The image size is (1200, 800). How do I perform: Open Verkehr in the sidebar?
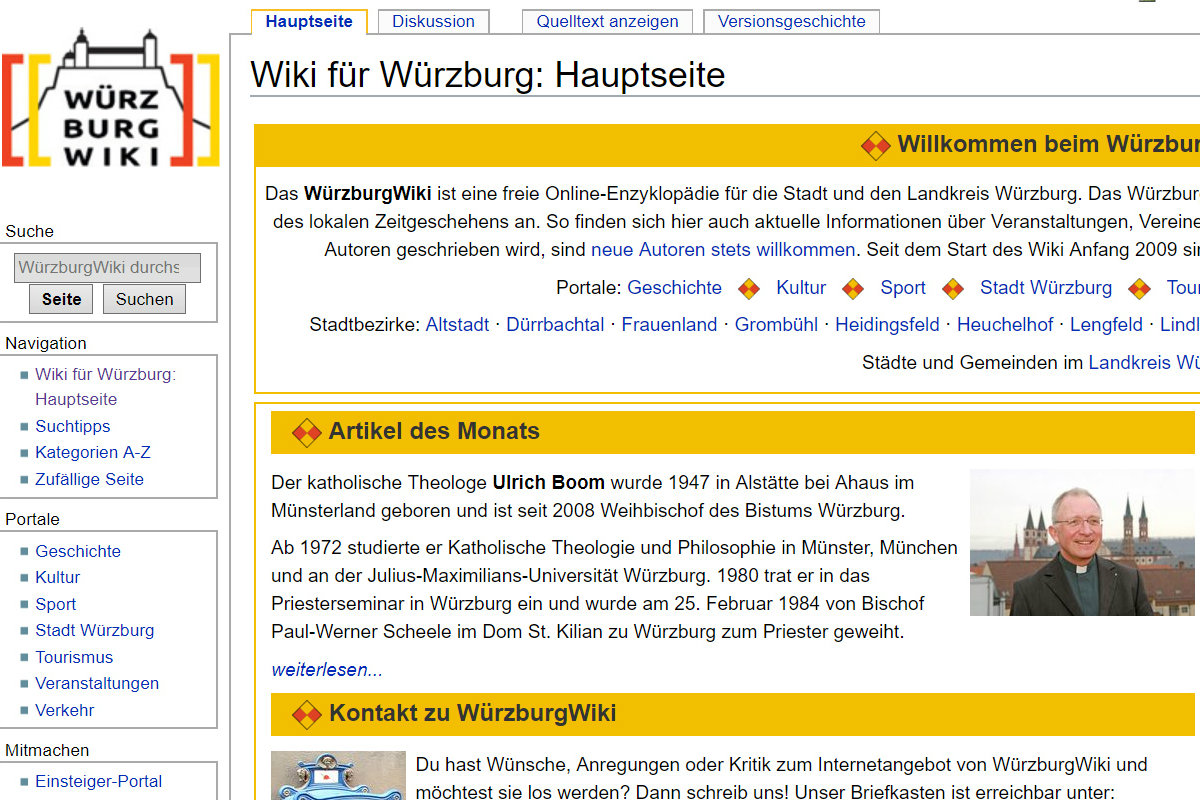click(x=65, y=710)
